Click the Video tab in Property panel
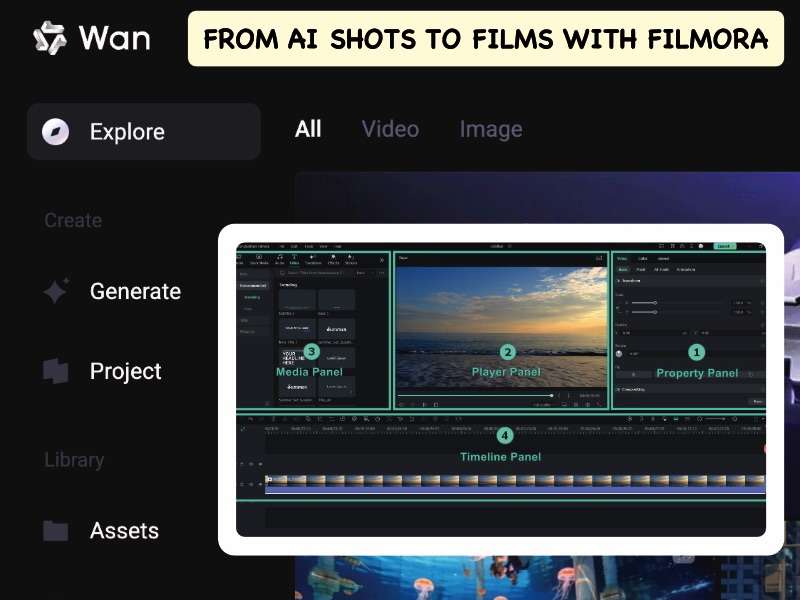Screen dimensions: 800x600 [622, 259]
